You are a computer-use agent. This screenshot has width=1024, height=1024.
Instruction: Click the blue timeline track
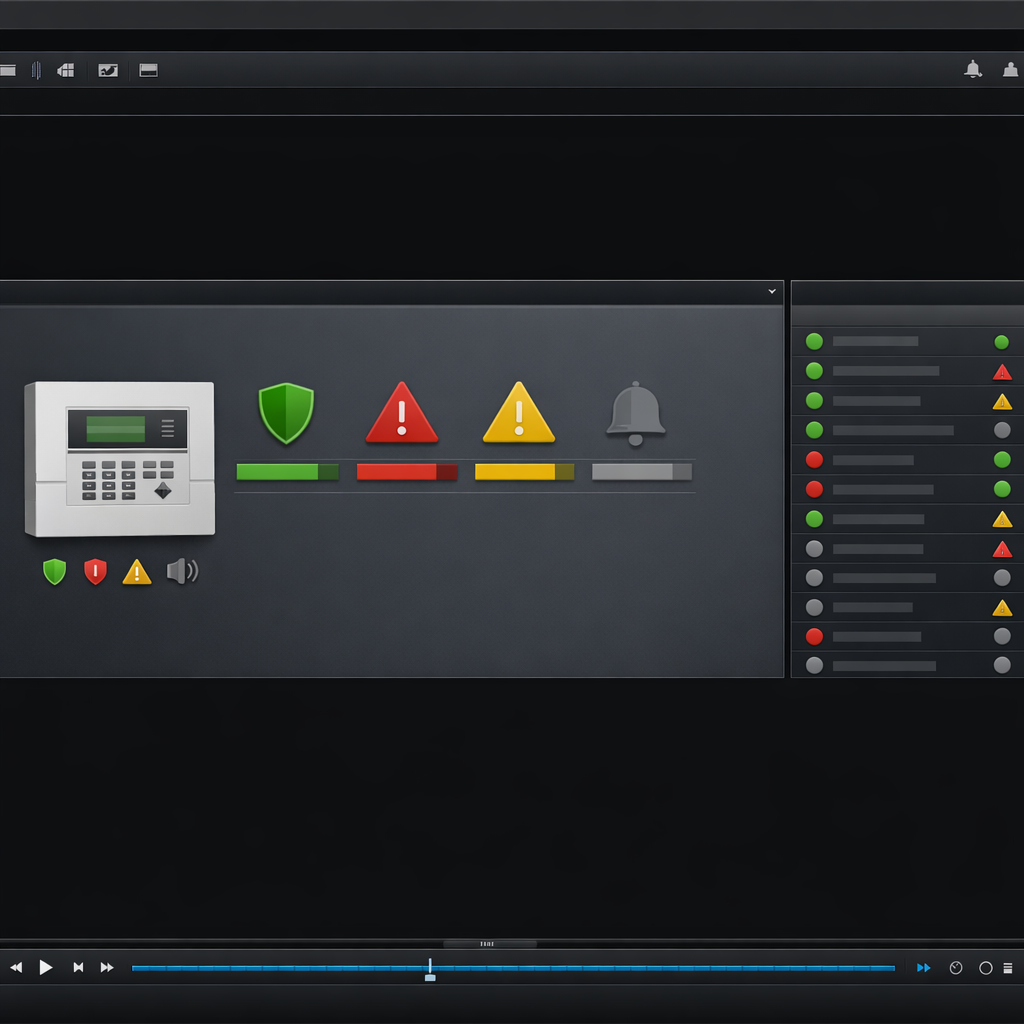pyautogui.click(x=513, y=968)
